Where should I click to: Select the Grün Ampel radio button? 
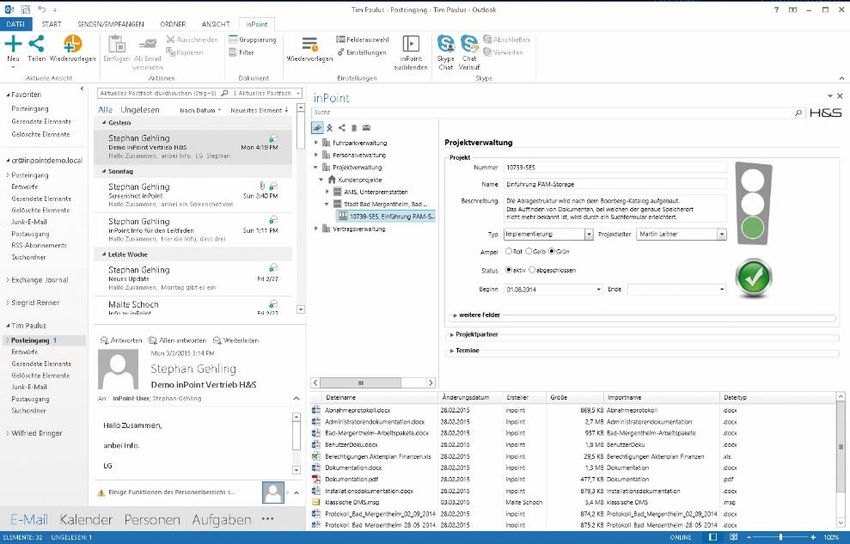[552, 251]
